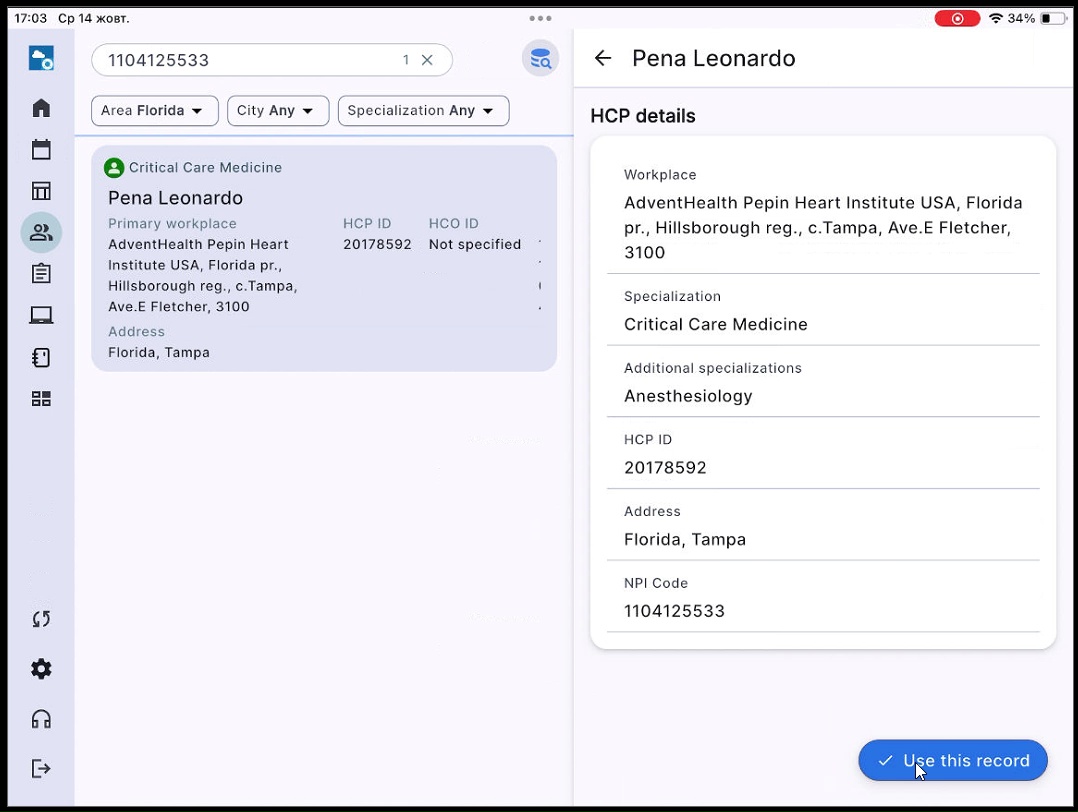Expand the Area Florida dropdown
Screen dimensions: 1078x812
pyautogui.click(x=155, y=111)
